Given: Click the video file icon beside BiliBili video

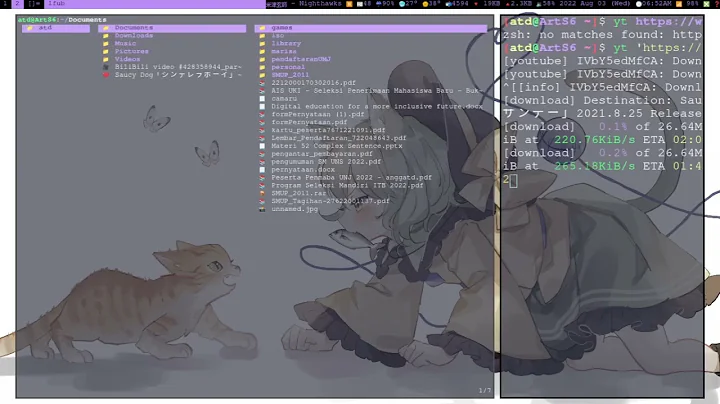Looking at the screenshot, I should click(x=106, y=67).
